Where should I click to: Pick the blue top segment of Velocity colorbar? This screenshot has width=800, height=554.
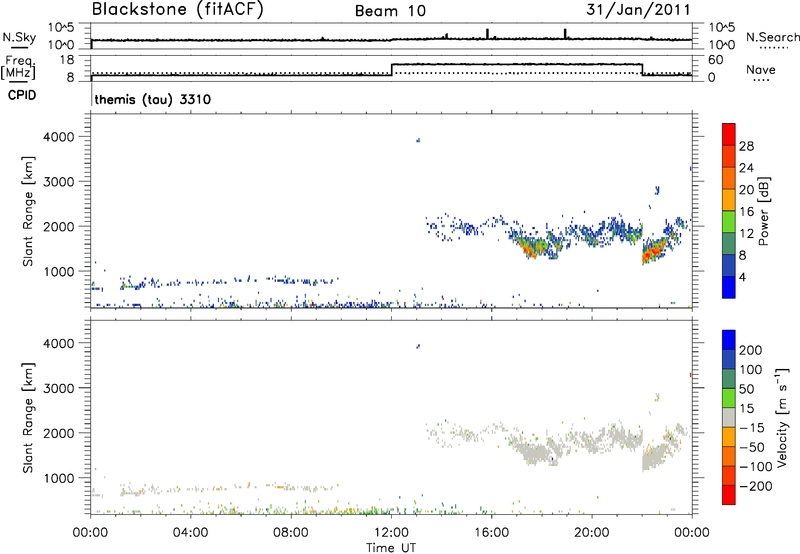tap(729, 340)
